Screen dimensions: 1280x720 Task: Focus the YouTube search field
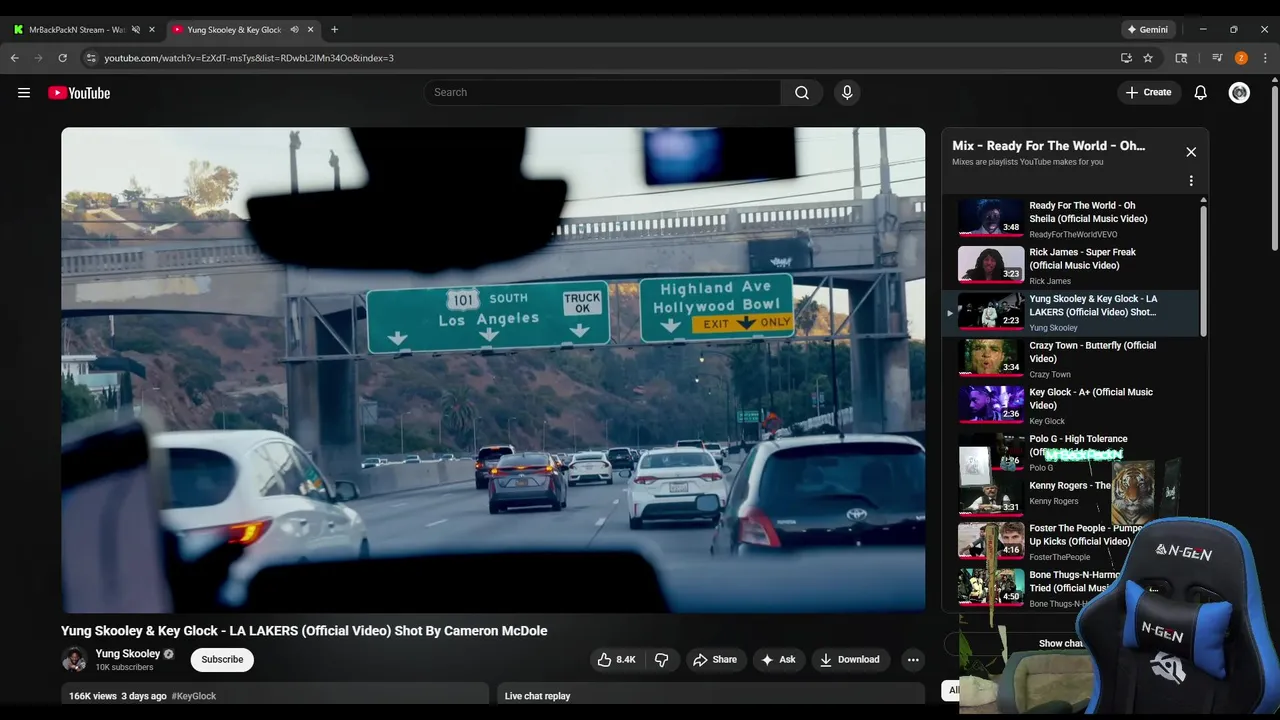pos(603,93)
